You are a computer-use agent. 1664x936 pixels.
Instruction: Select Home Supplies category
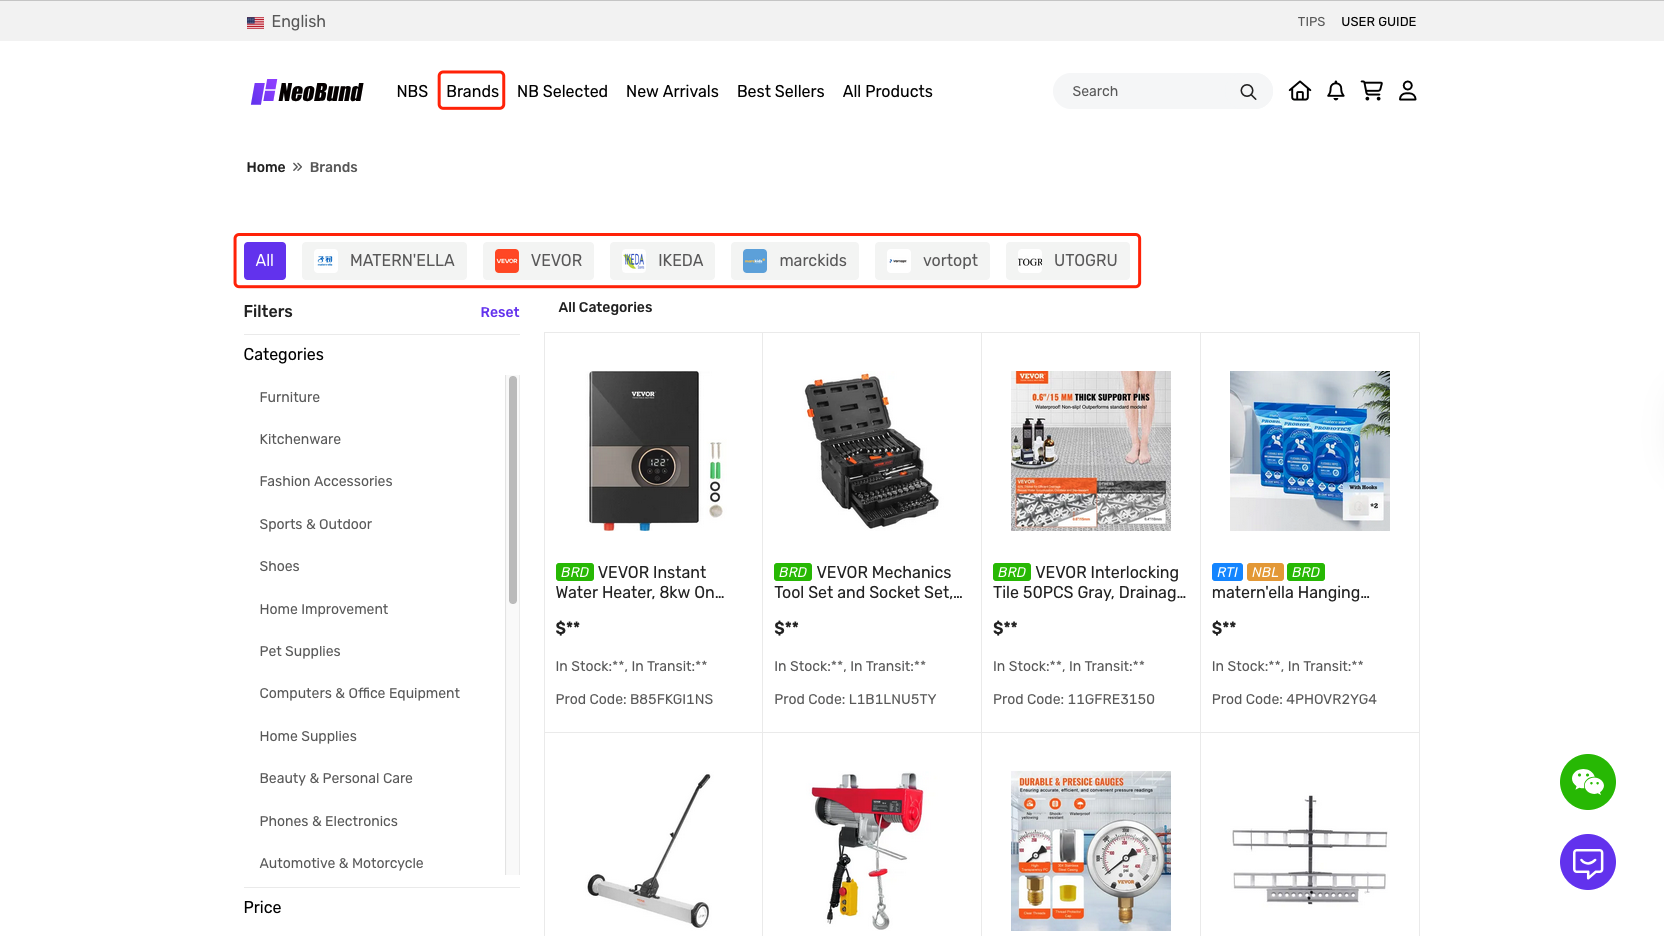point(308,736)
